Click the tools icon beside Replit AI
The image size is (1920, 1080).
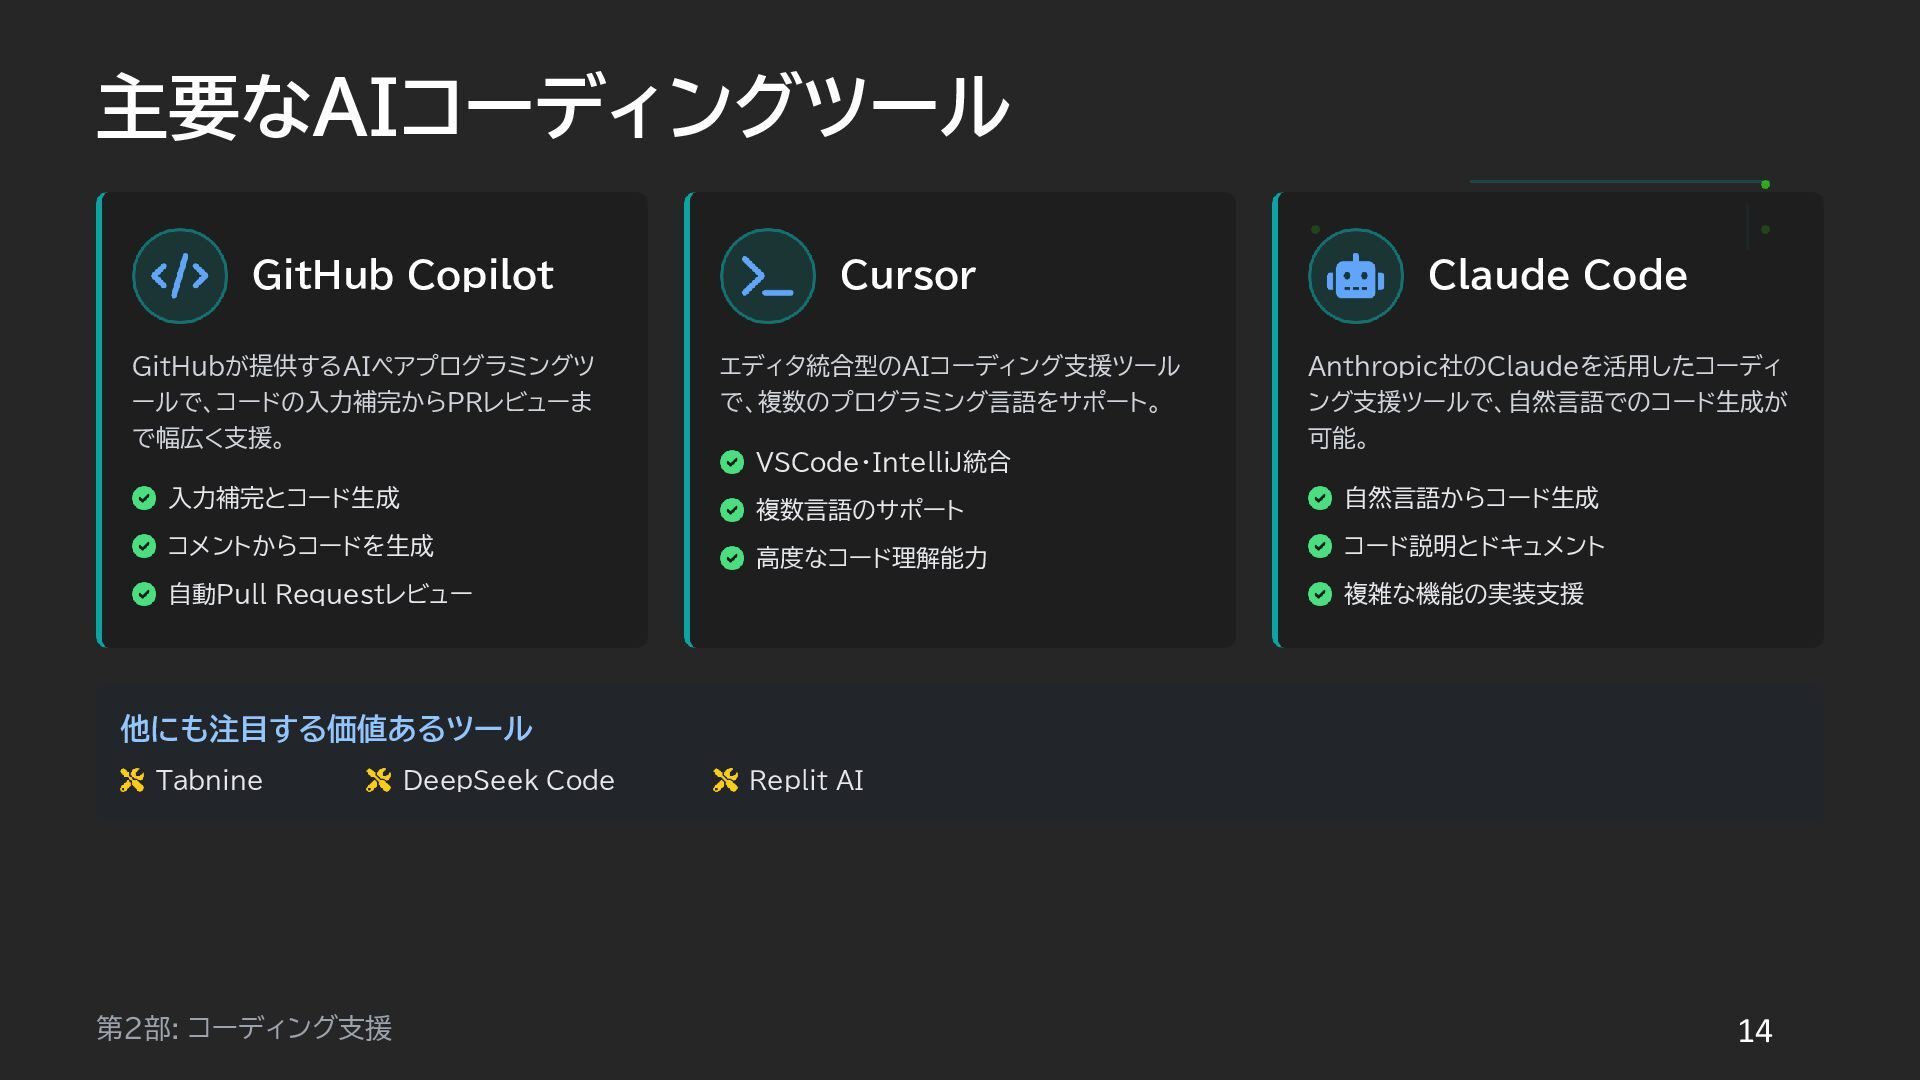[725, 780]
